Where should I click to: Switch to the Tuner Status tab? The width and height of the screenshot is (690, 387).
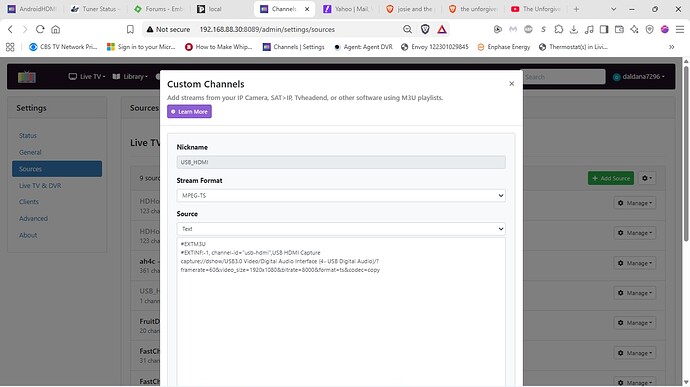[x=95, y=9]
